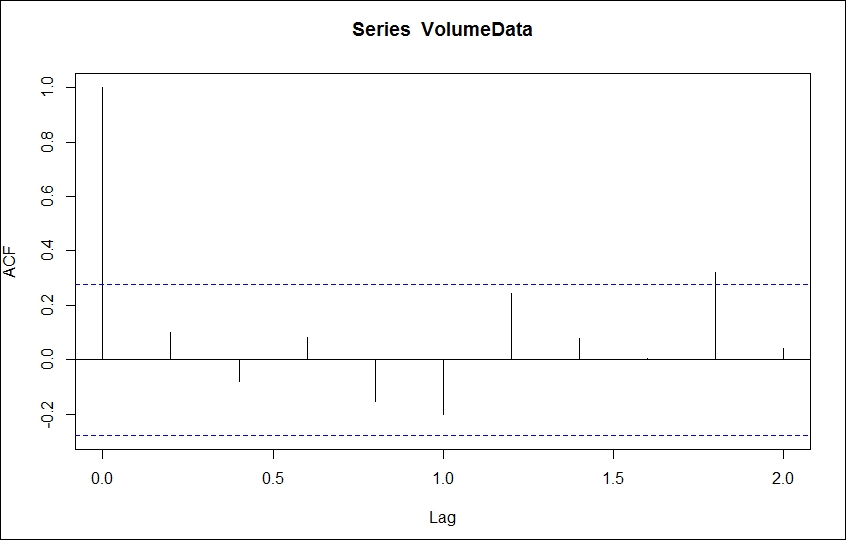Click the -0.2 tick label on y-axis

point(47,414)
